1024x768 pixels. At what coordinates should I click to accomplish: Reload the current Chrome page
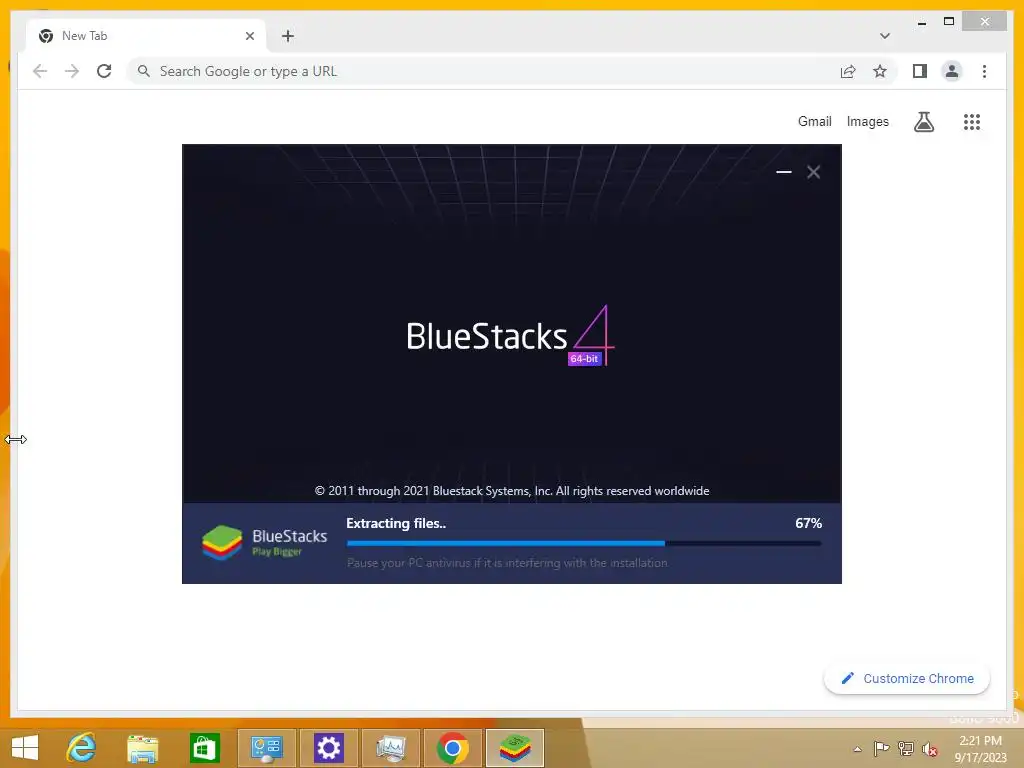(104, 71)
